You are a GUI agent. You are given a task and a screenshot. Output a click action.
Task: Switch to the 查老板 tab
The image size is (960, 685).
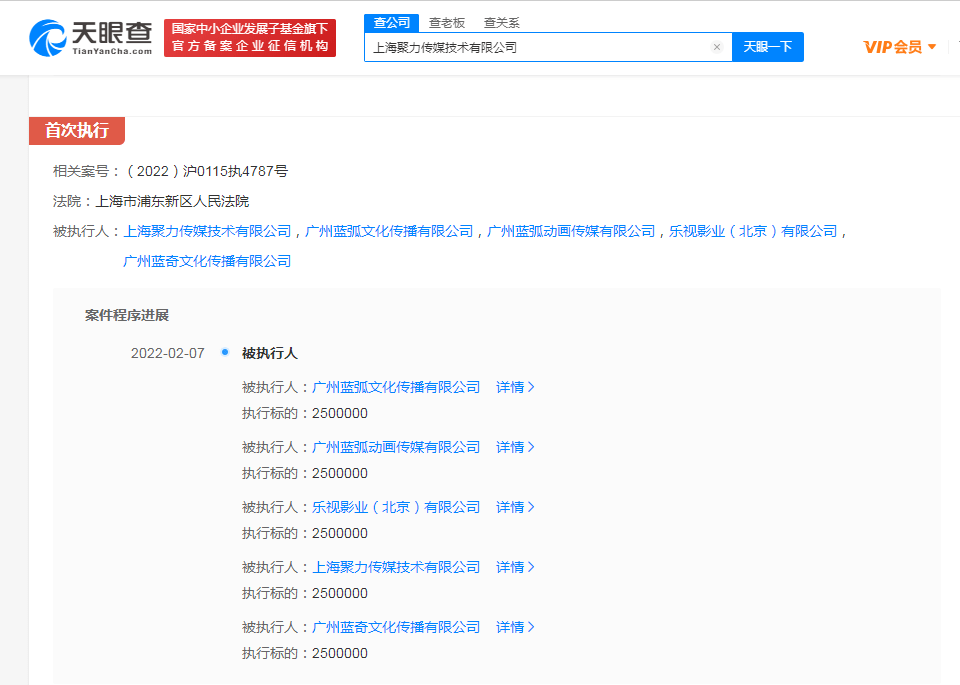pos(447,23)
